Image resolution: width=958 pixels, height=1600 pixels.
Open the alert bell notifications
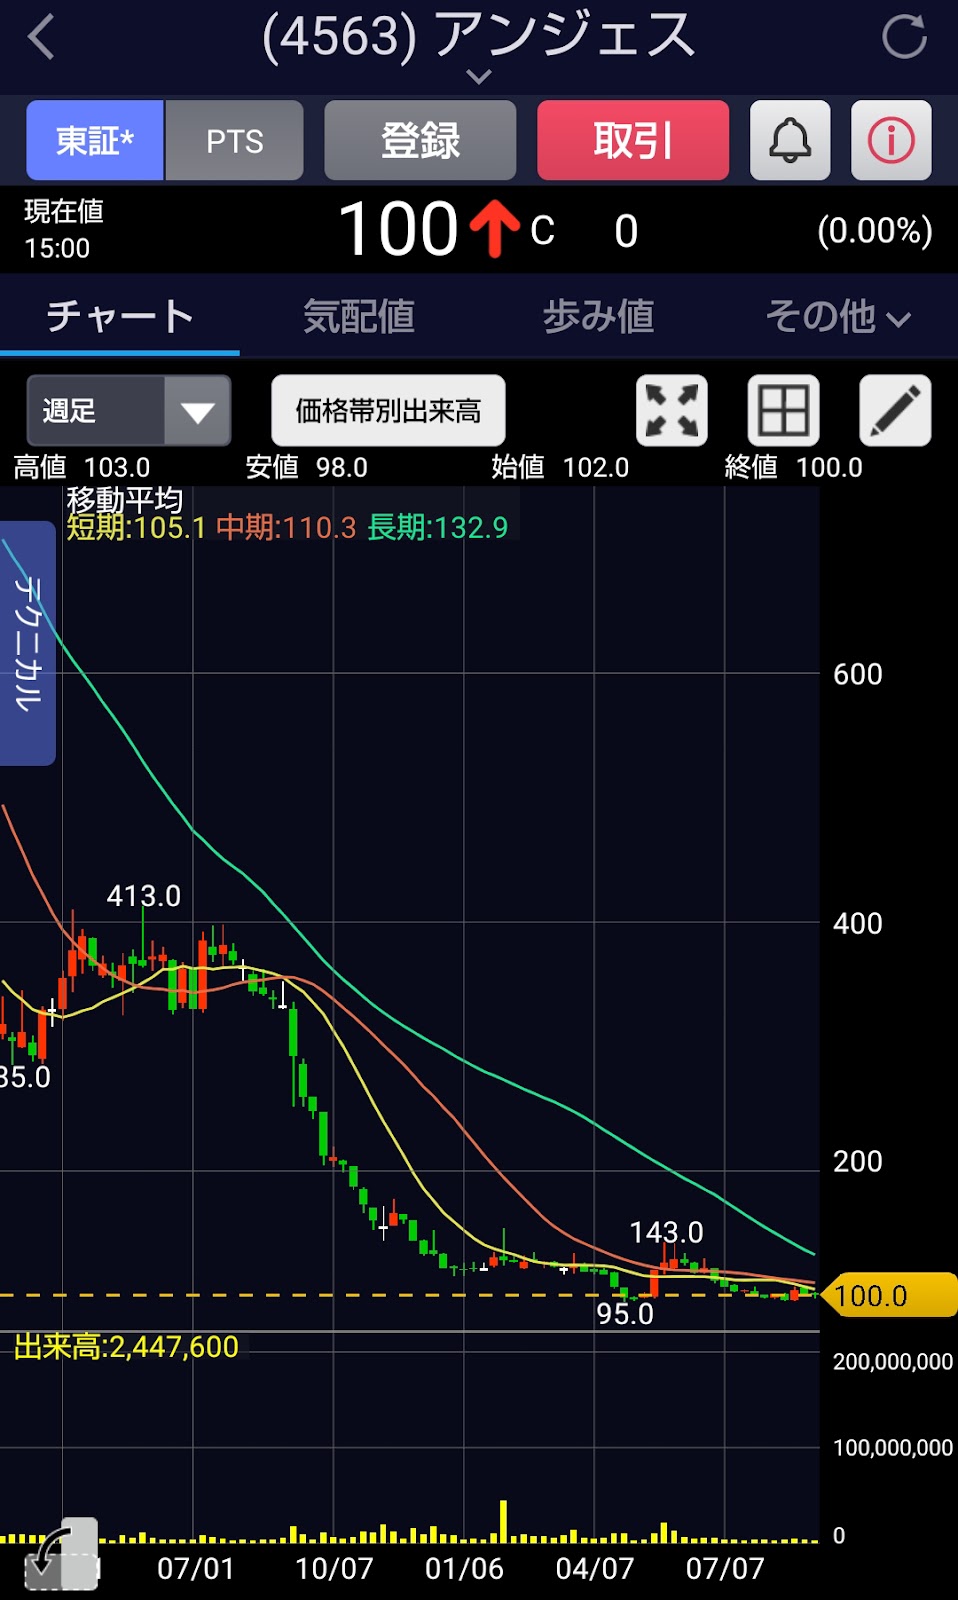point(790,140)
